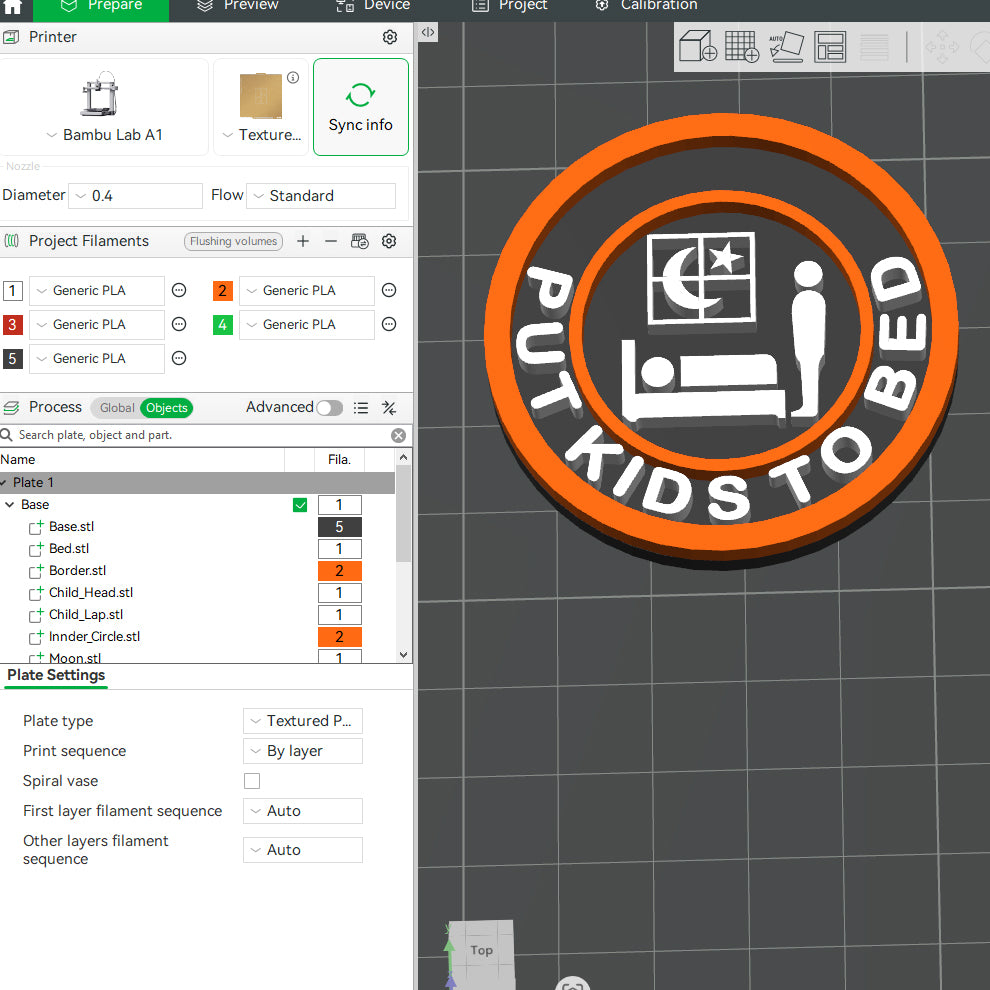The width and height of the screenshot is (990, 990).
Task: Click the Auto orient toolbar icon
Action: [x=786, y=47]
